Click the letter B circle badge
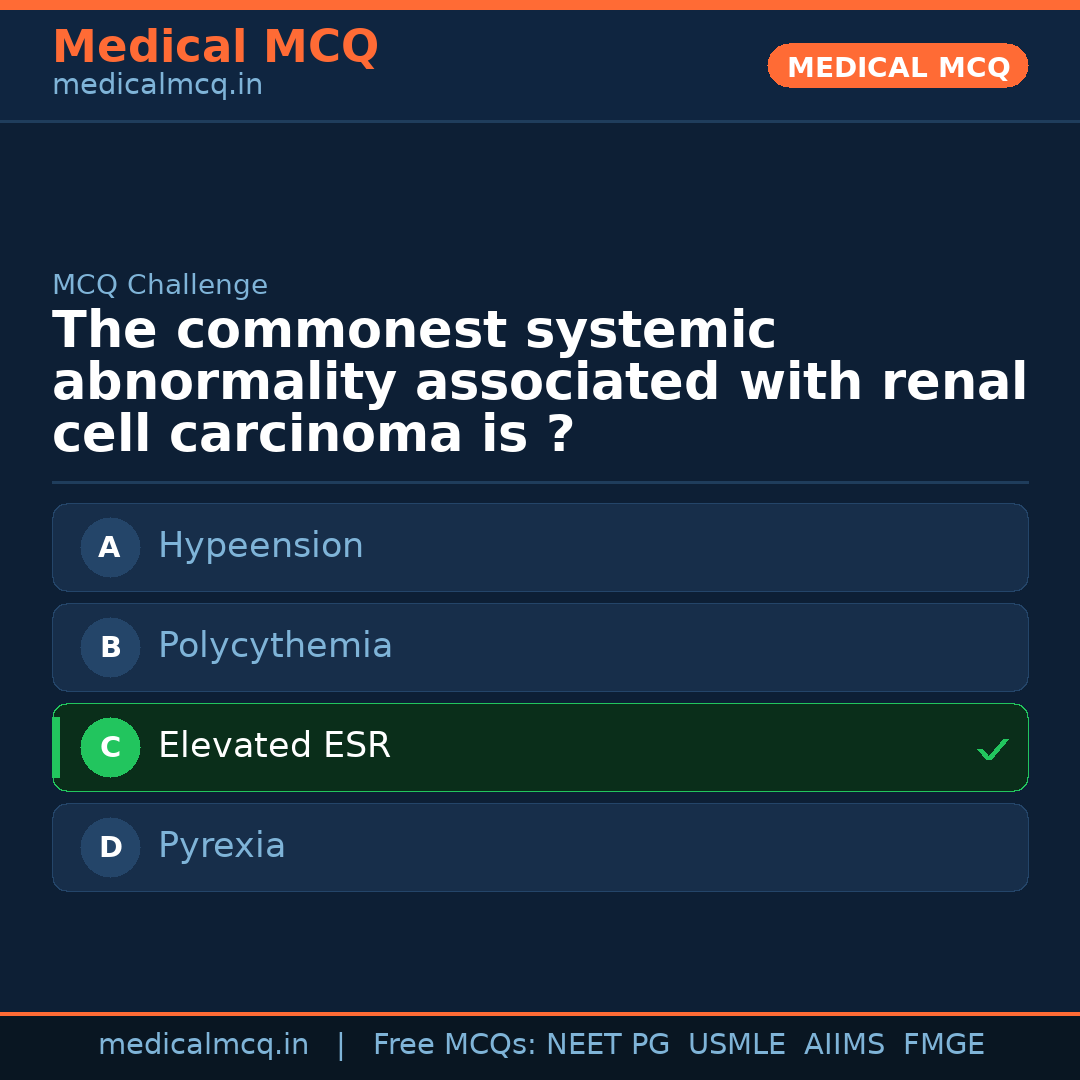Image resolution: width=1080 pixels, height=1080 pixels. (110, 647)
